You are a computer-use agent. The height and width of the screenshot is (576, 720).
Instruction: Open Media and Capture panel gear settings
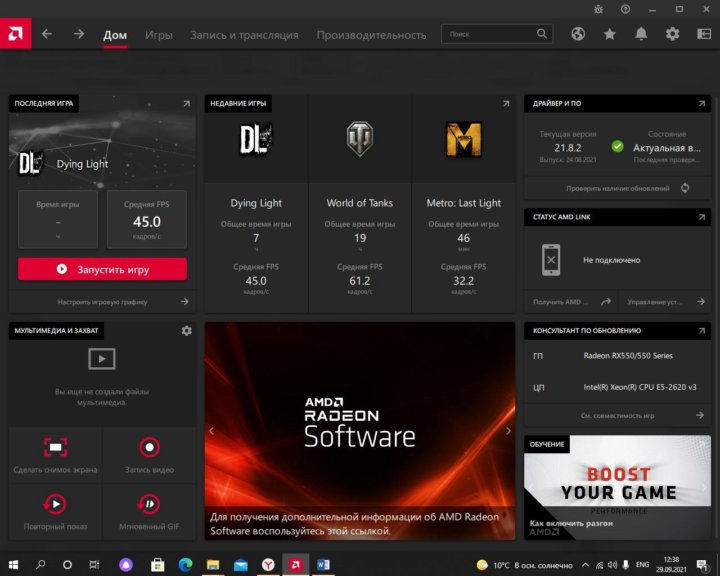tap(186, 330)
